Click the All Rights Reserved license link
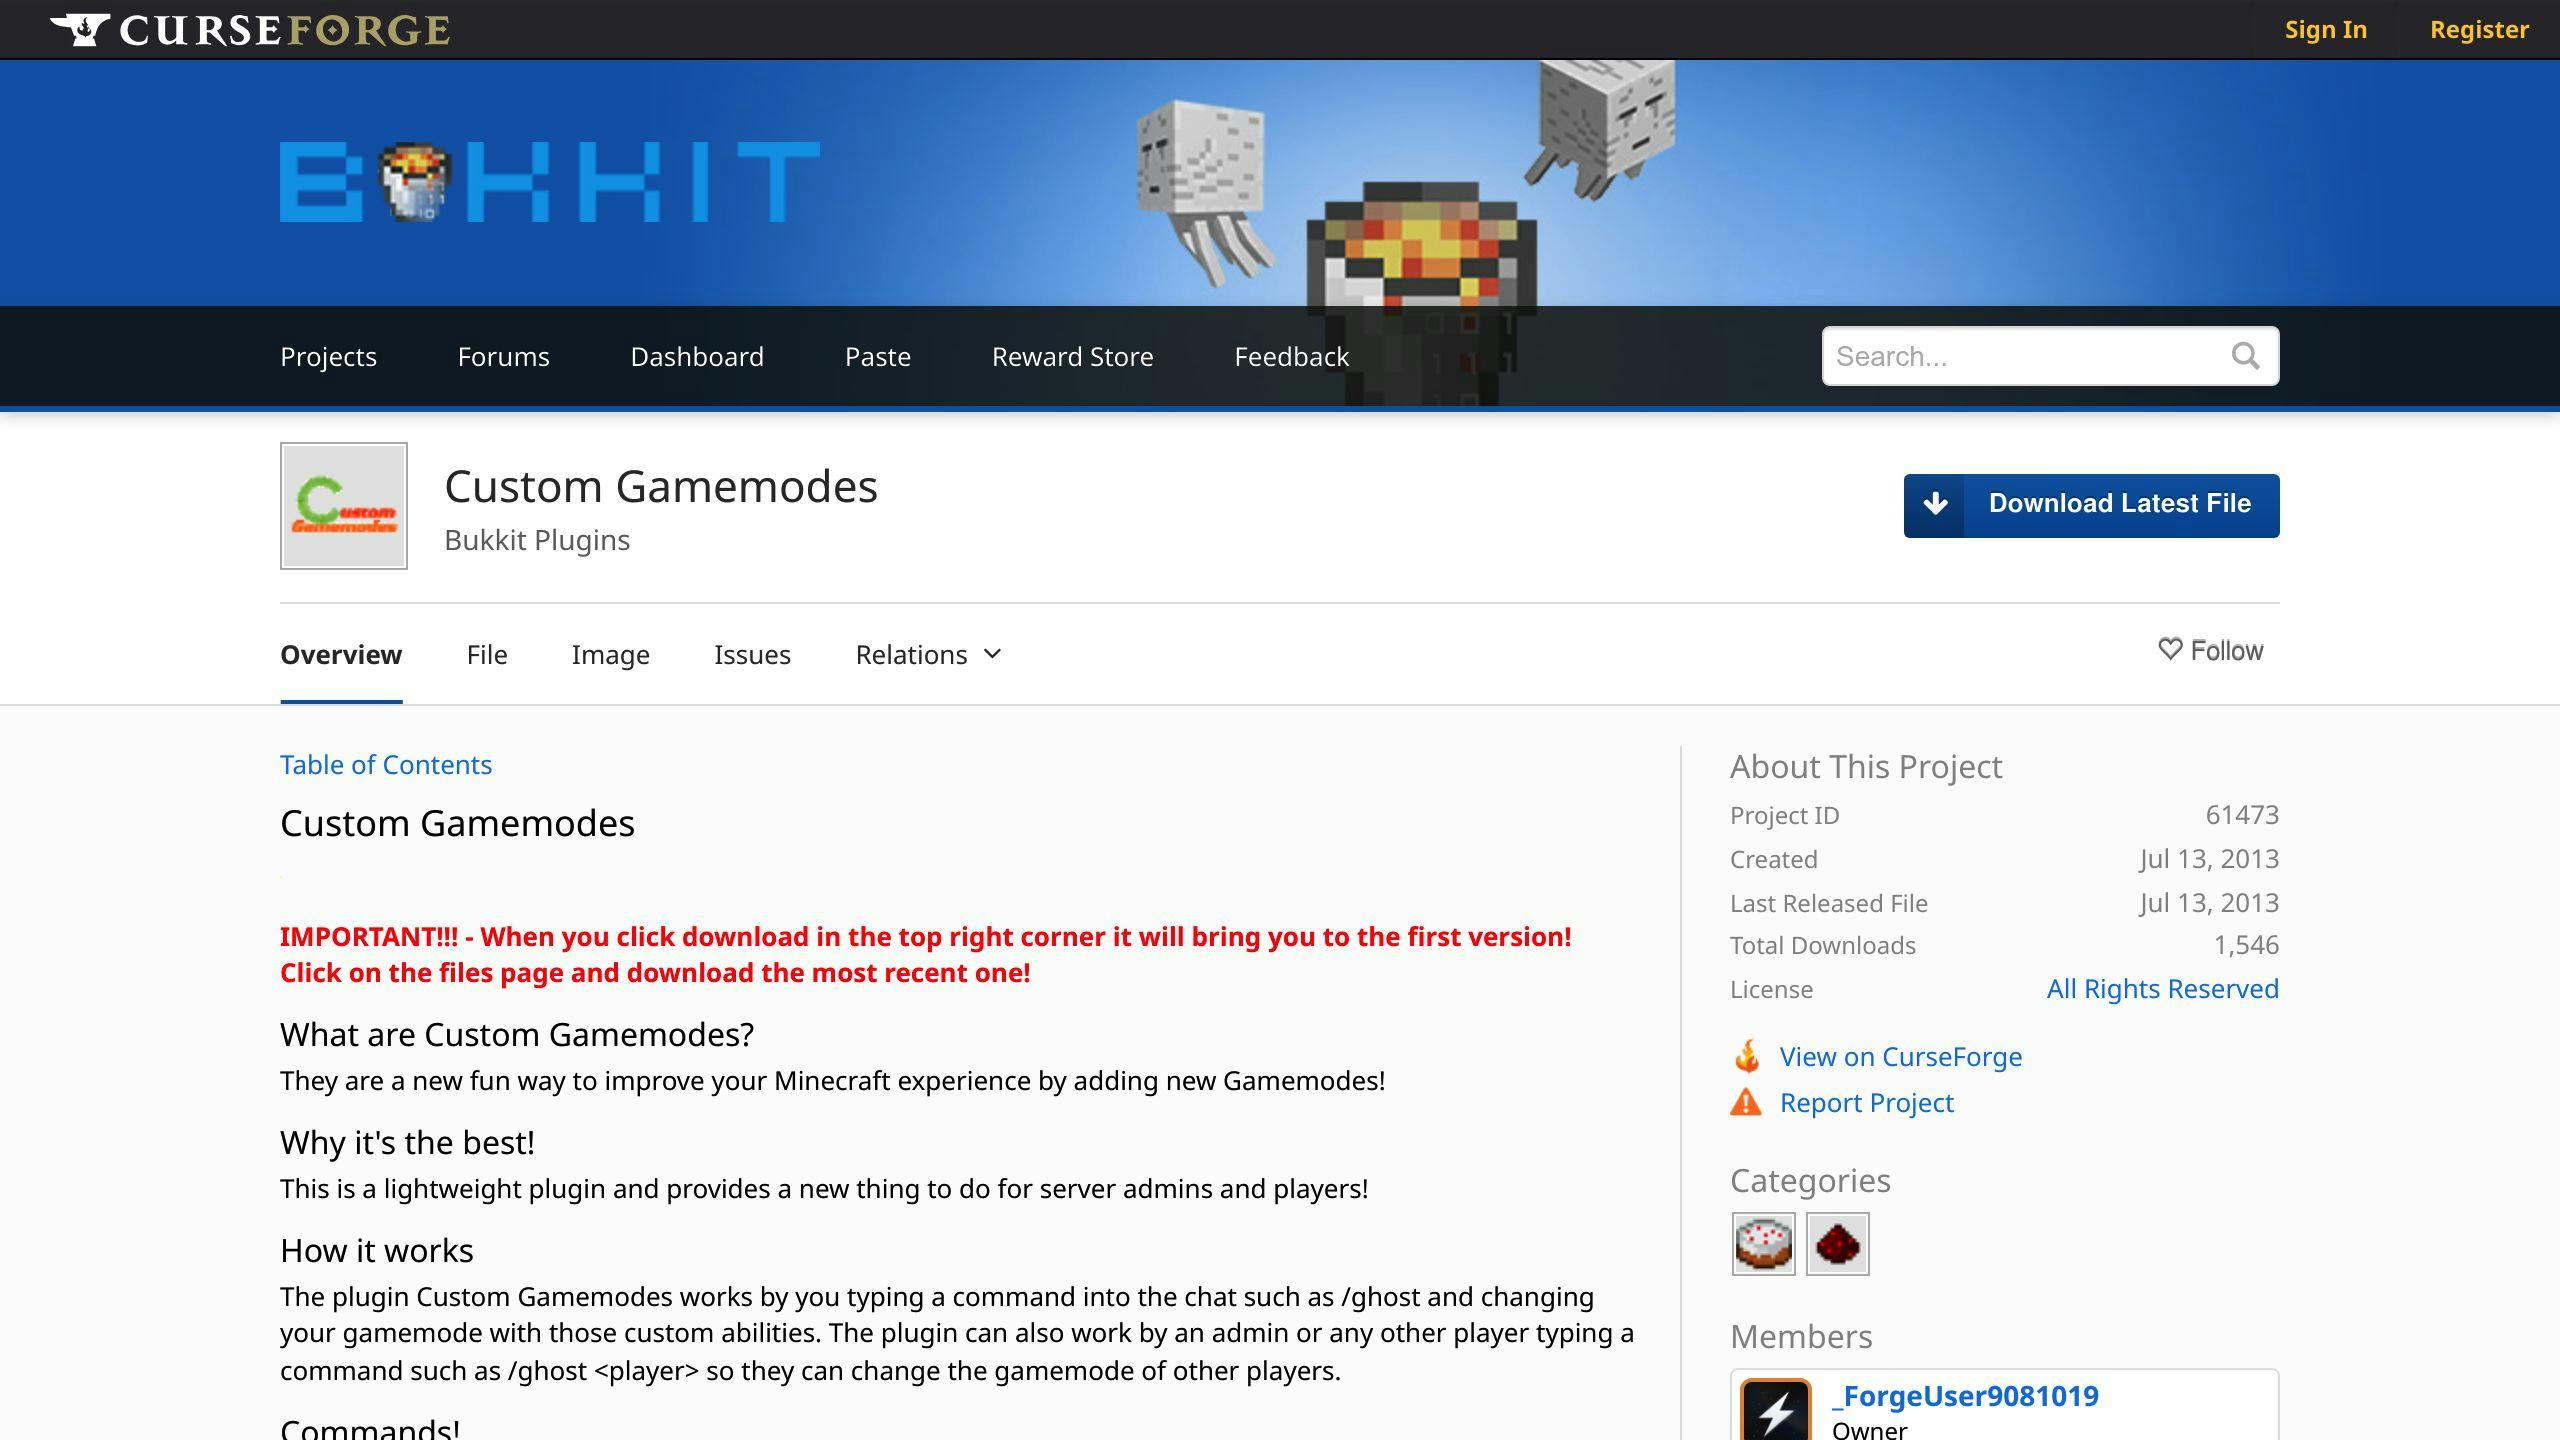Screen dimensions: 2560x1440 click(x=2161, y=986)
